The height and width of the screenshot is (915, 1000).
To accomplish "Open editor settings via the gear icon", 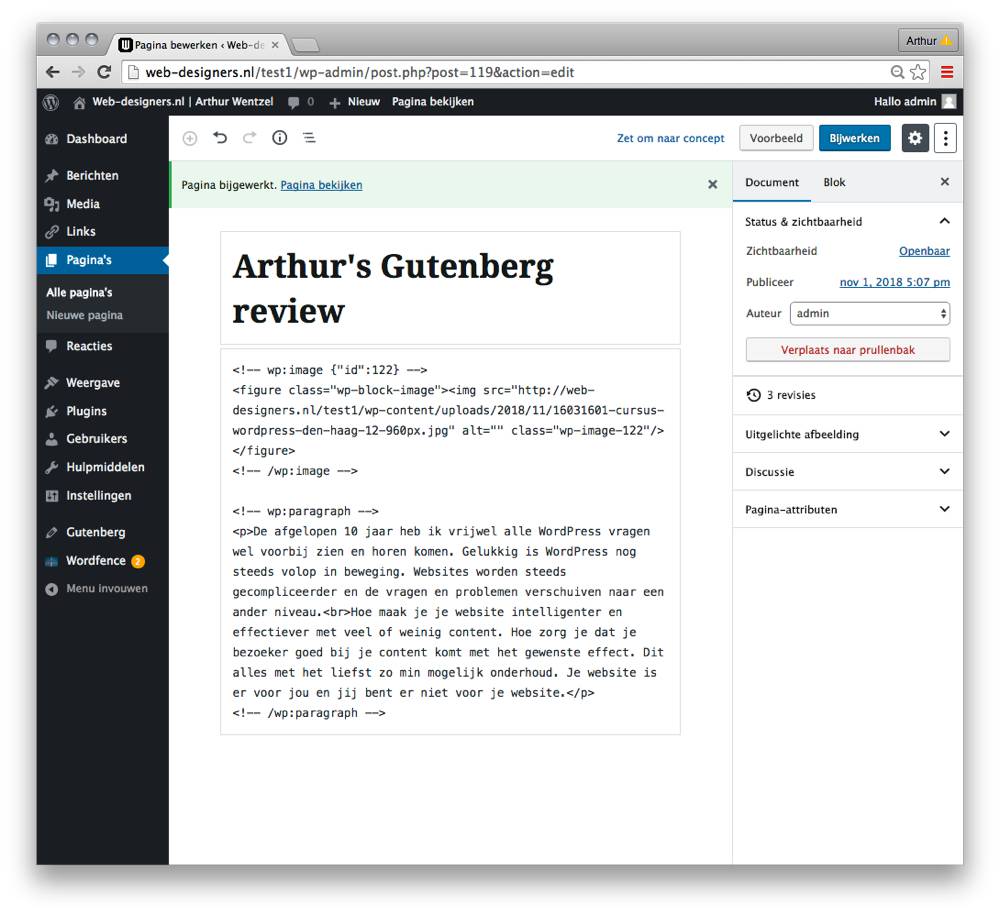I will [915, 138].
